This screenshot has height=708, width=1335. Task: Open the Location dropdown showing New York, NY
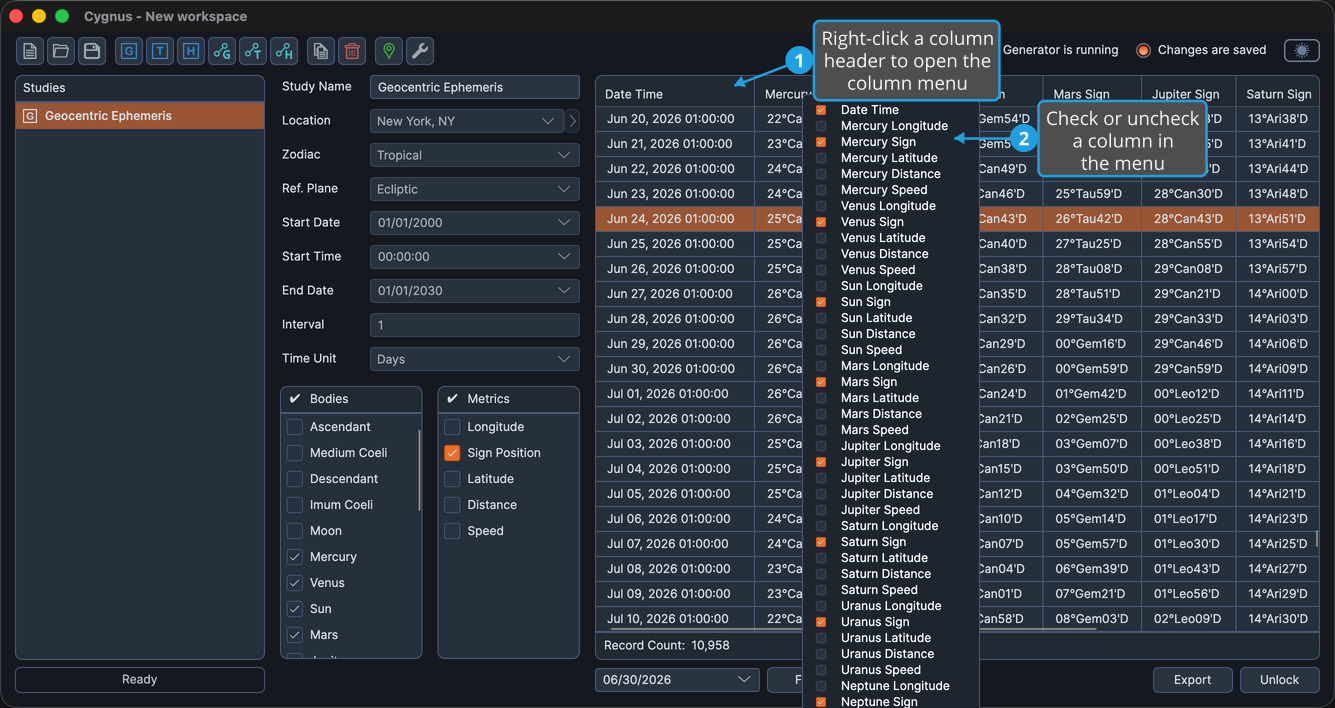(x=466, y=121)
